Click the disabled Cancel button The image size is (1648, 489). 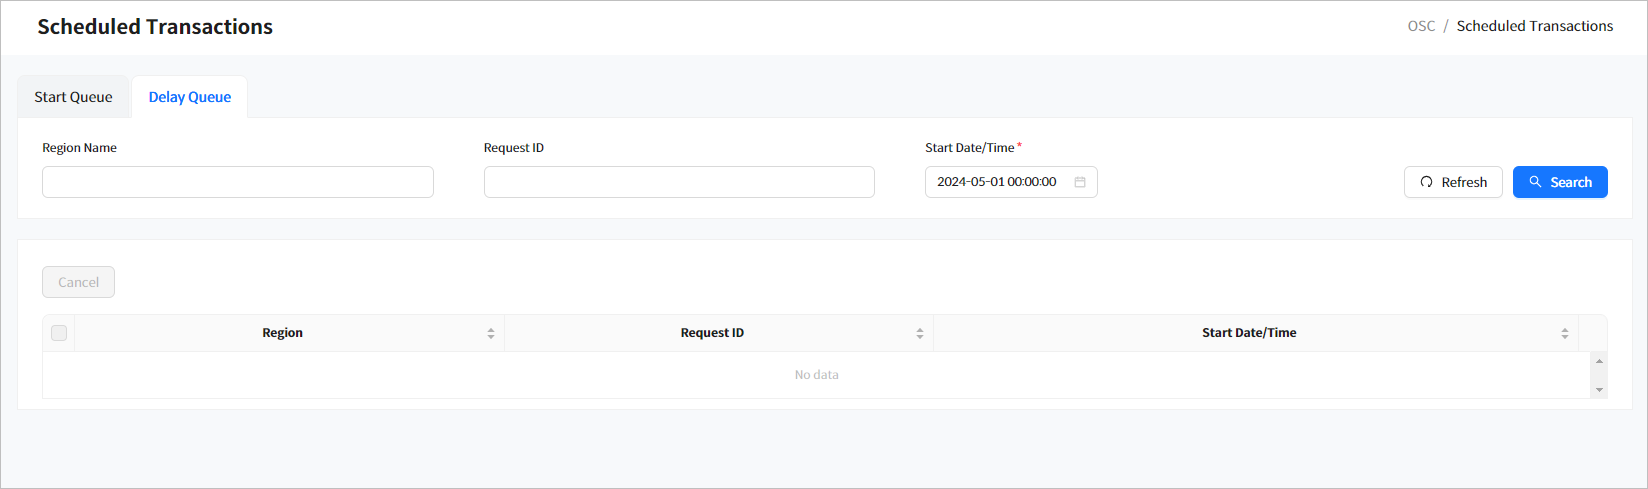pos(78,282)
